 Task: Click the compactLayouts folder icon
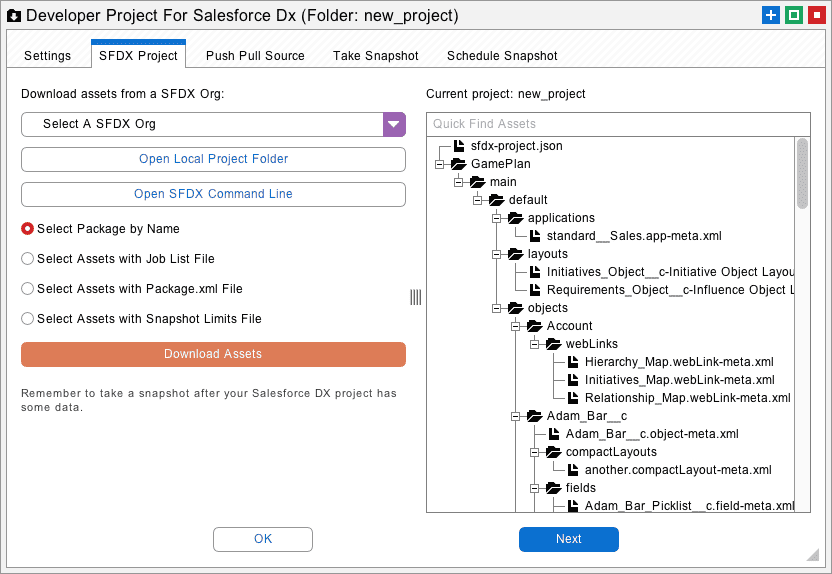click(x=554, y=453)
